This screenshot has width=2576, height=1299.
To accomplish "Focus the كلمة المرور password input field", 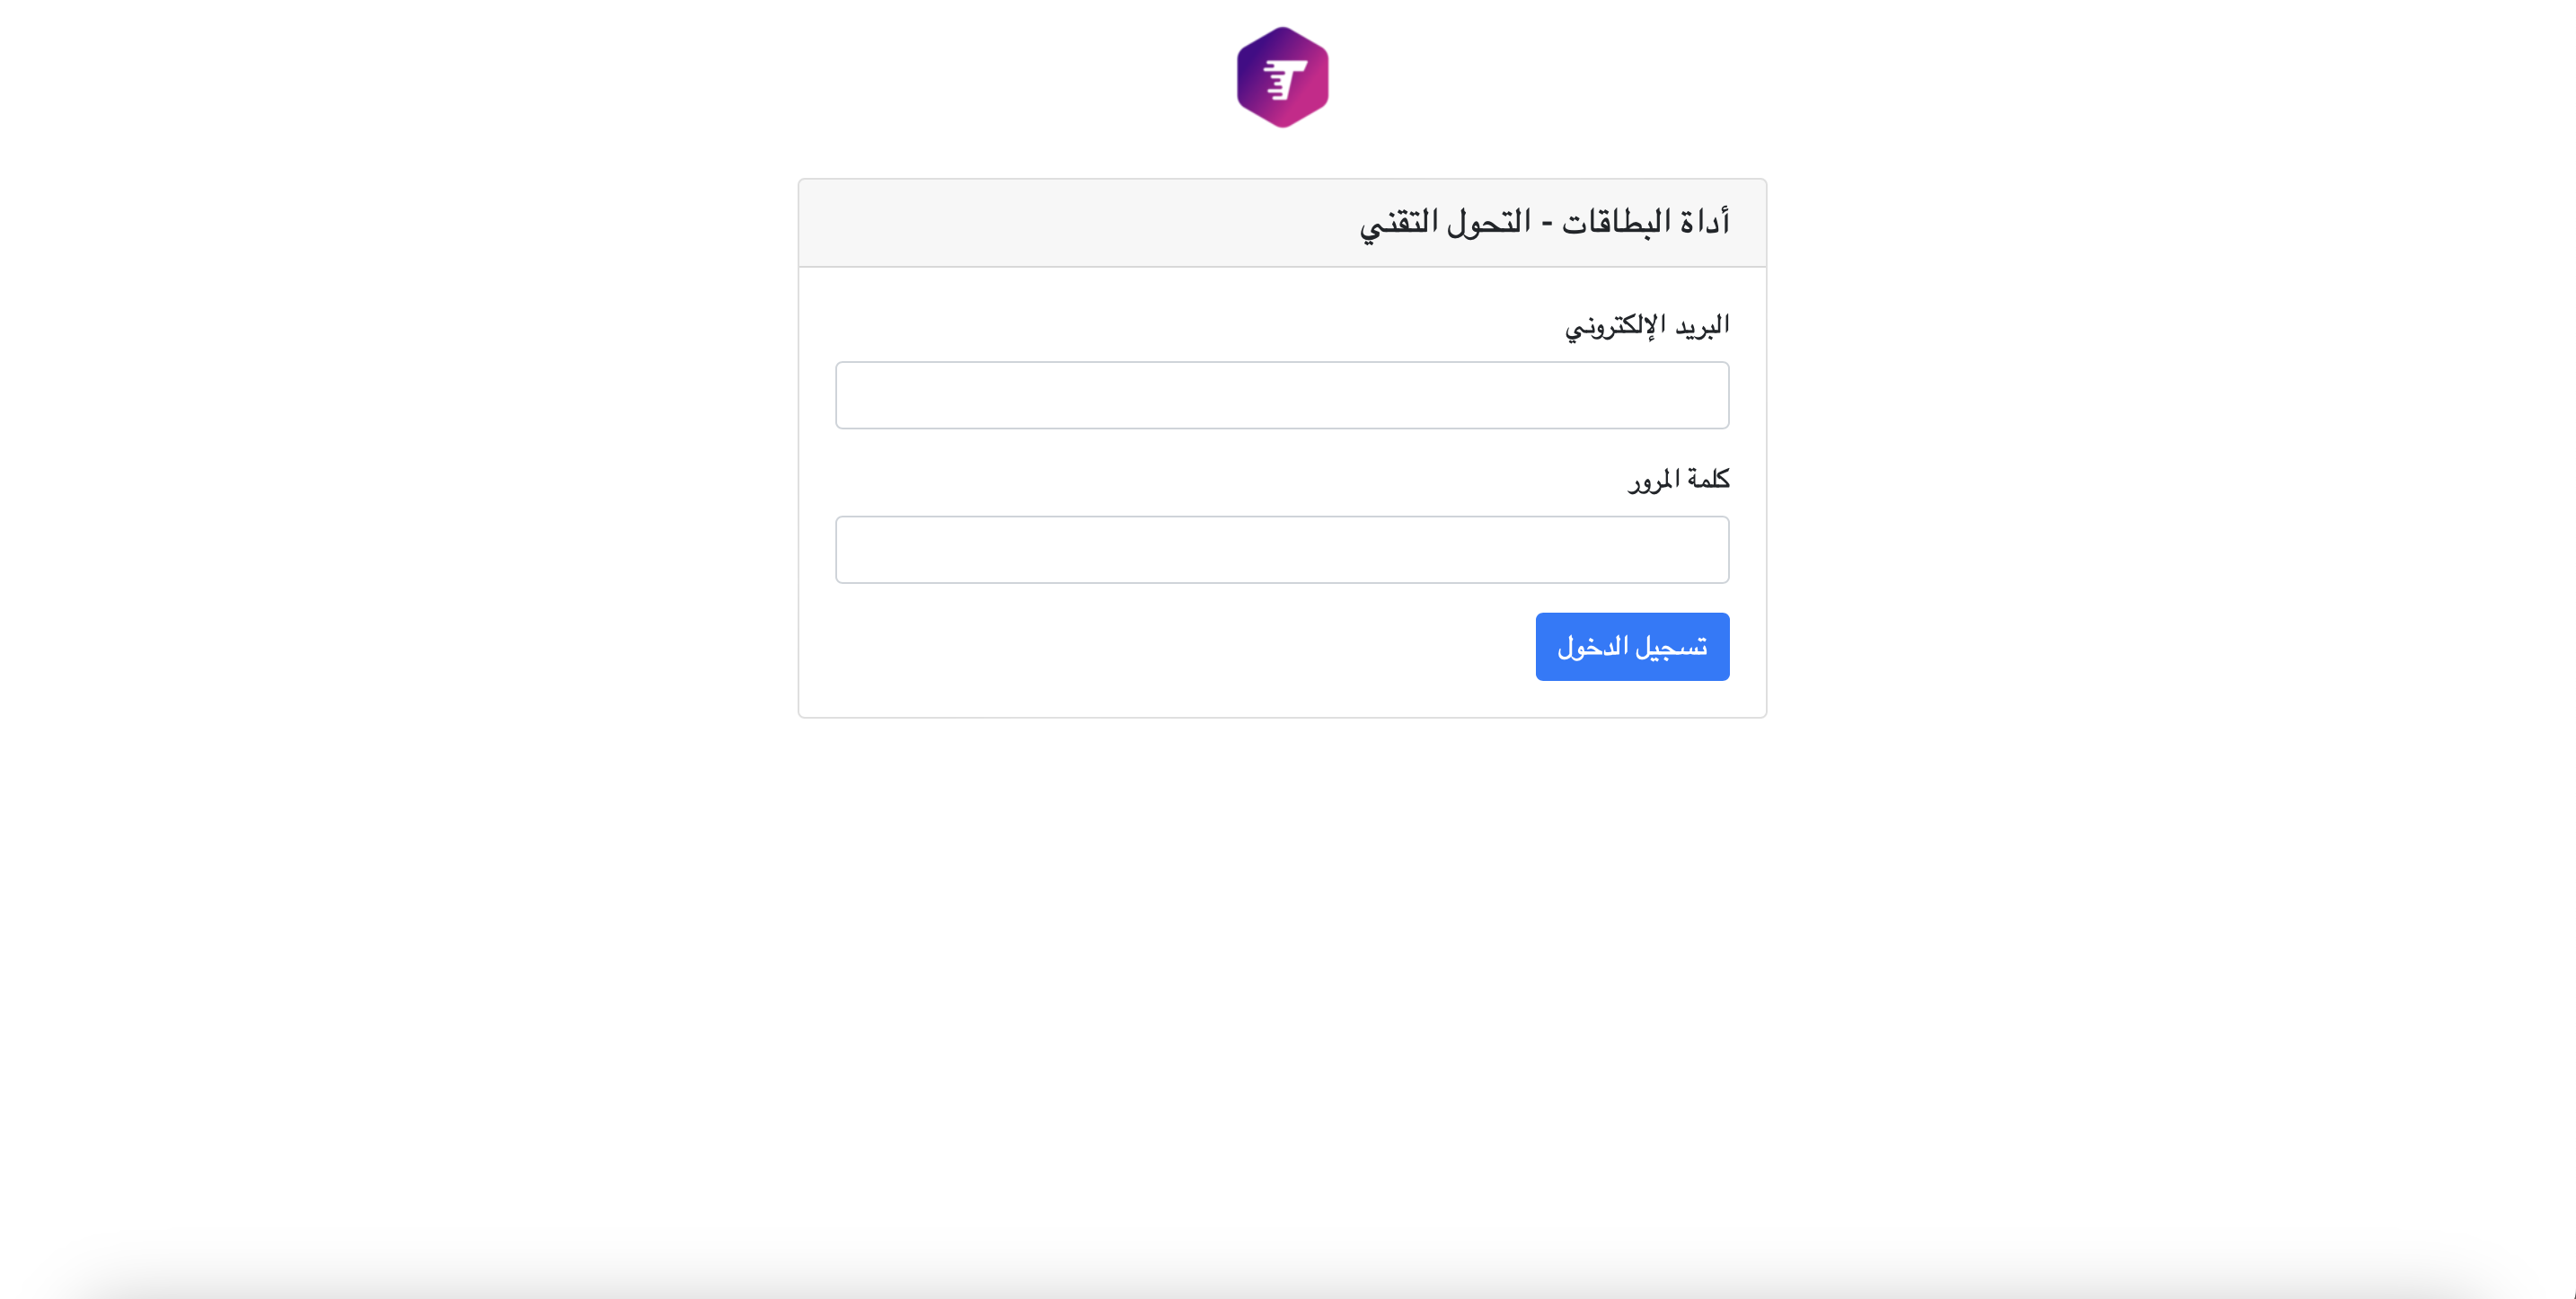I will pyautogui.click(x=1282, y=550).
